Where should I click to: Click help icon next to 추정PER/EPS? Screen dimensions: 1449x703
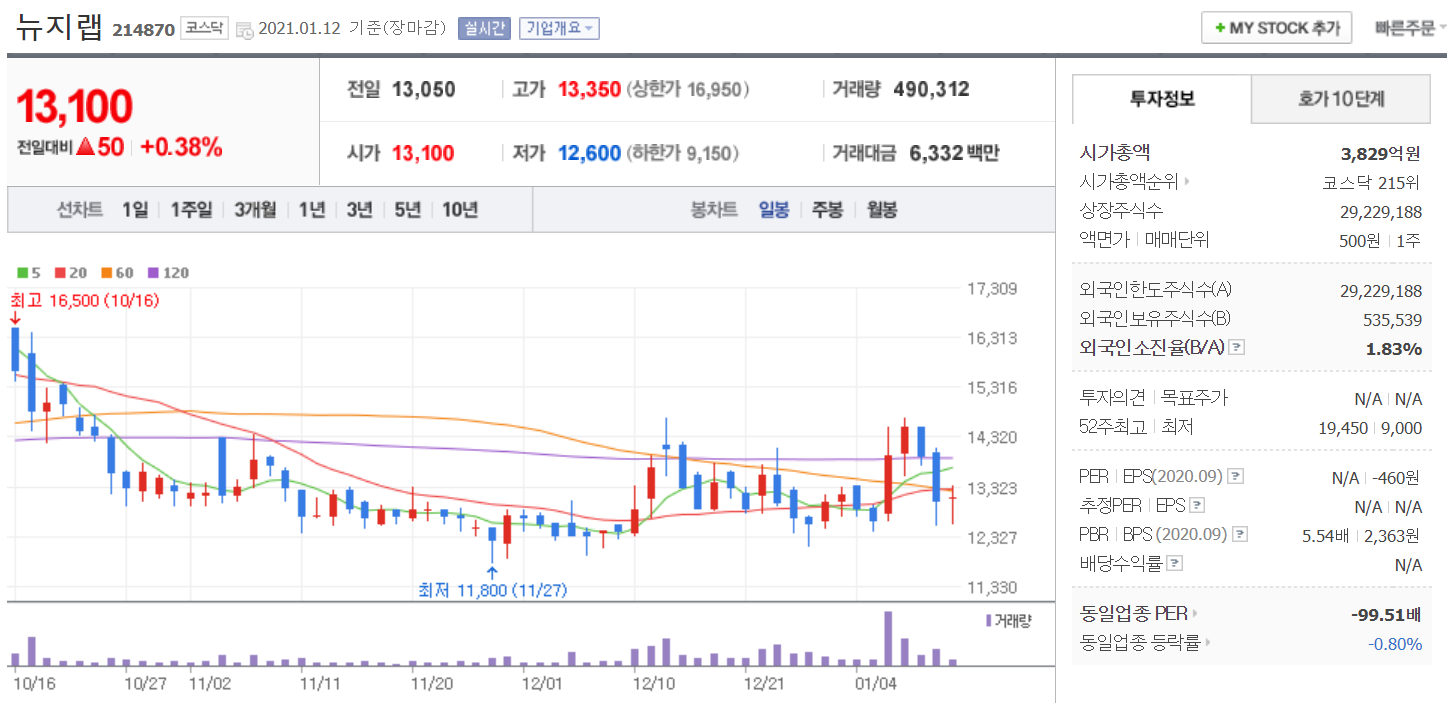click(x=1197, y=506)
